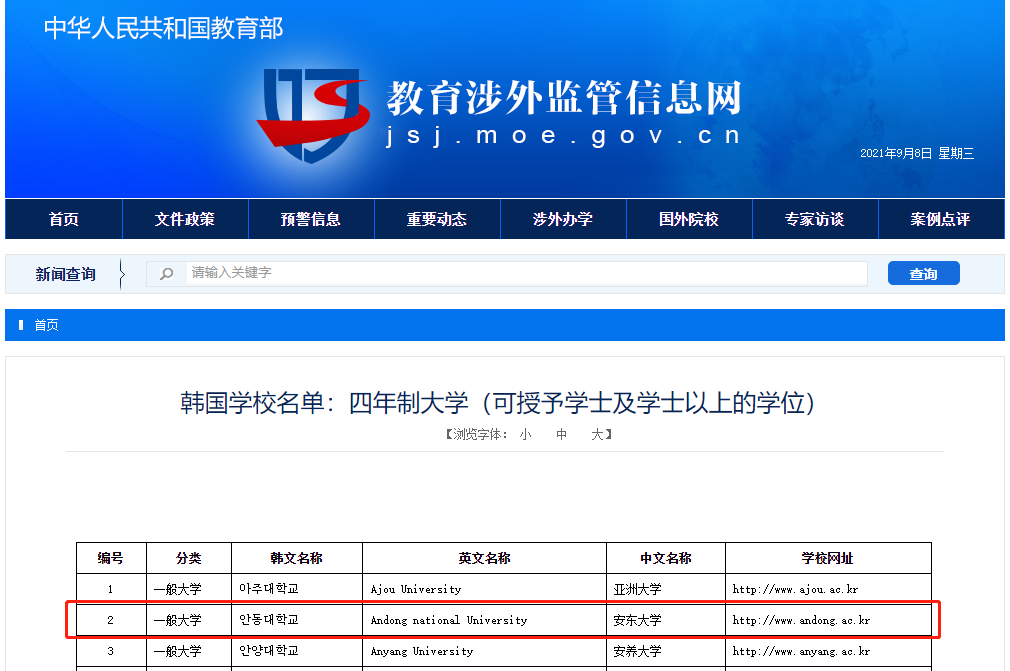Click the chevron beside 新闻查询

click(x=122, y=274)
